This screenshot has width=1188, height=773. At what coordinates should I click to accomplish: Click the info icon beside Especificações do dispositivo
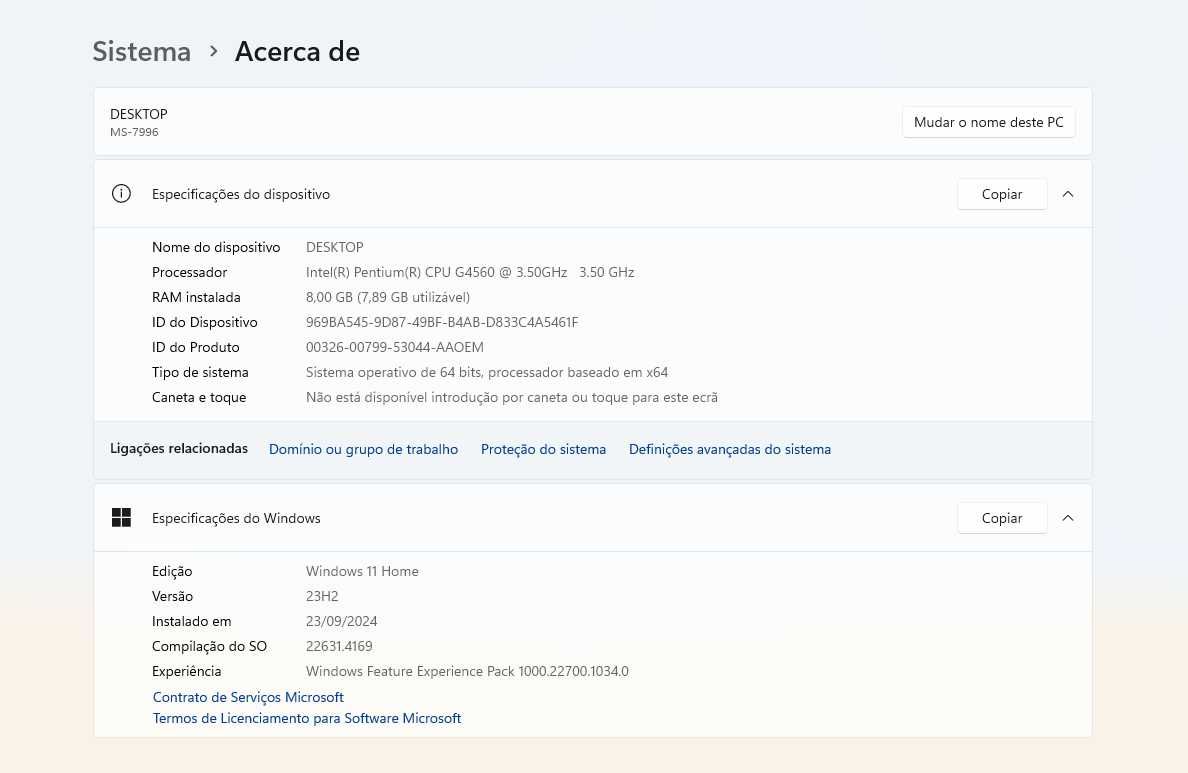pyautogui.click(x=121, y=194)
